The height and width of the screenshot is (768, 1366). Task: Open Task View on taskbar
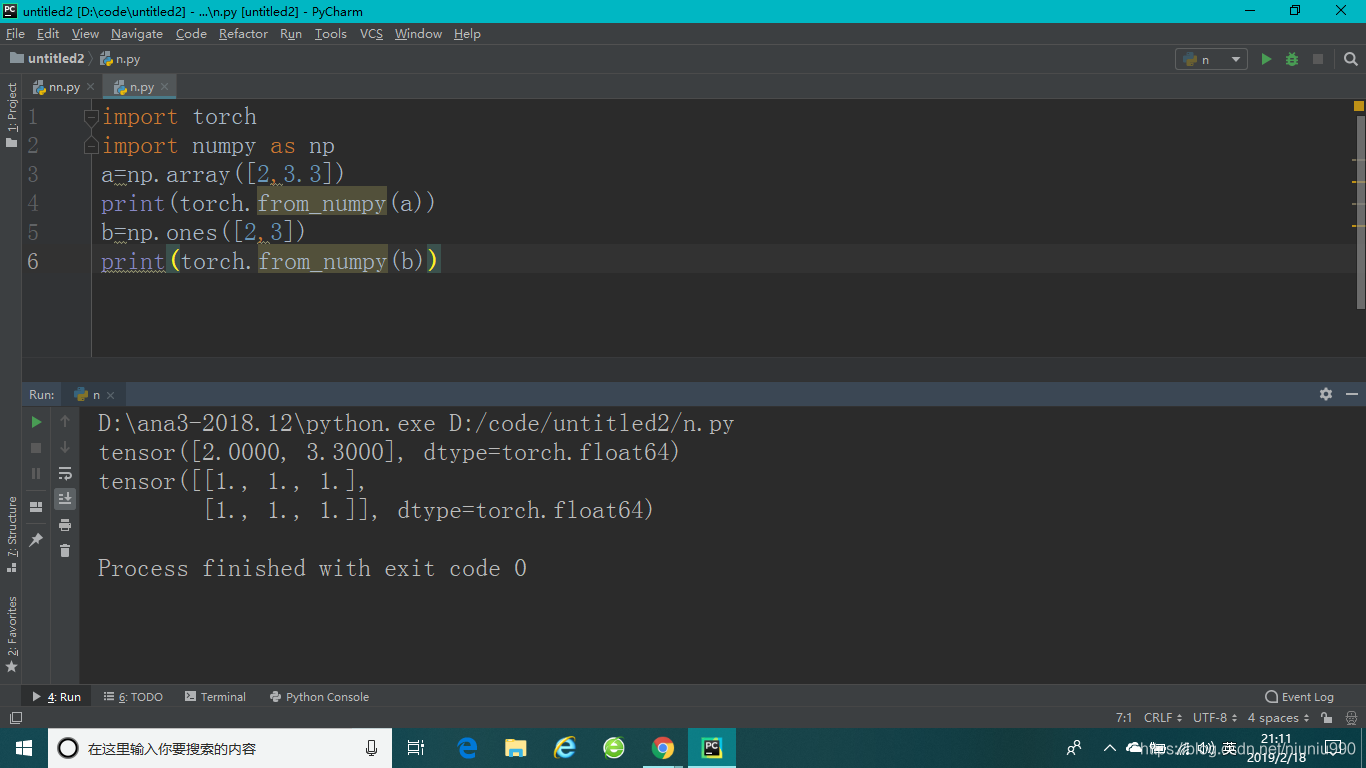coord(416,748)
